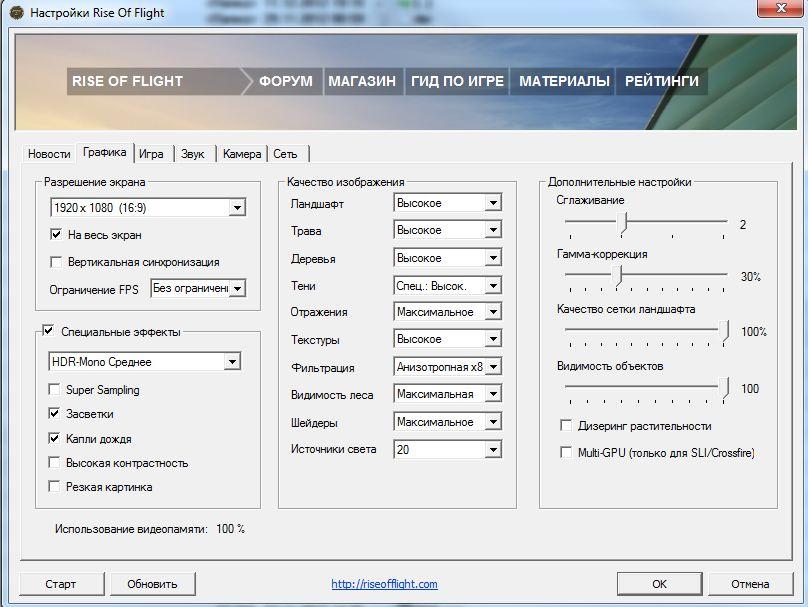Viewport: 808px width, 607px height.
Task: Enable Вертикальная синхронизация checkbox
Action: coord(56,262)
